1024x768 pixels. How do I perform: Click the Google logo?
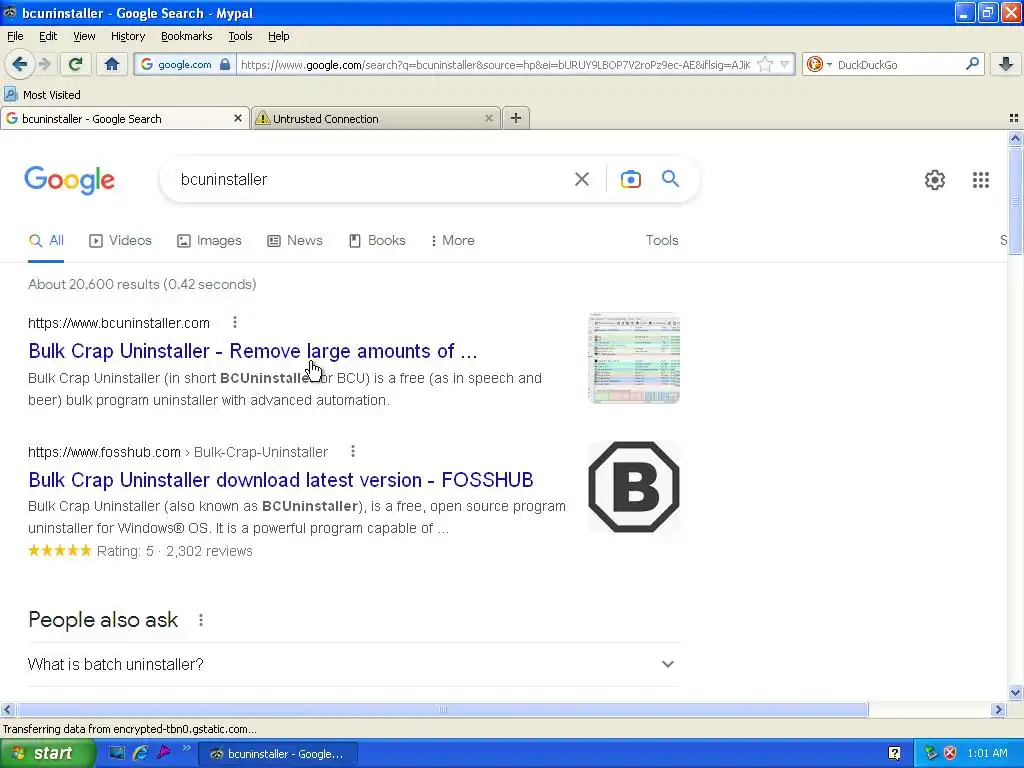[70, 180]
